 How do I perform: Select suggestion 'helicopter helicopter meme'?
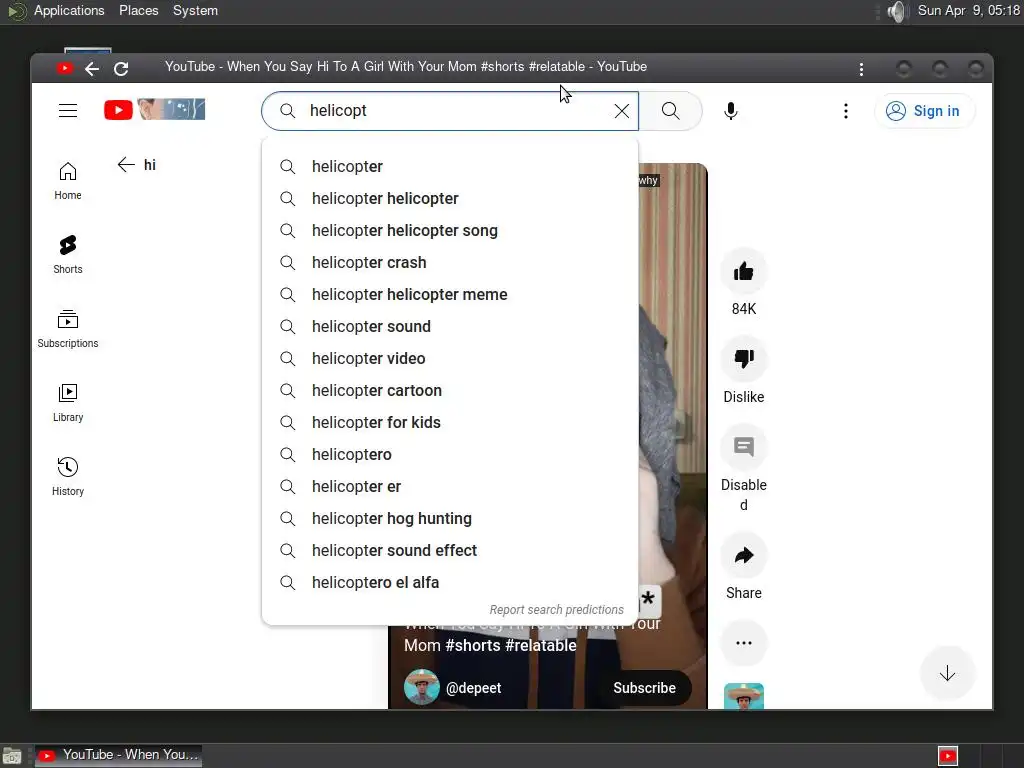click(x=450, y=295)
